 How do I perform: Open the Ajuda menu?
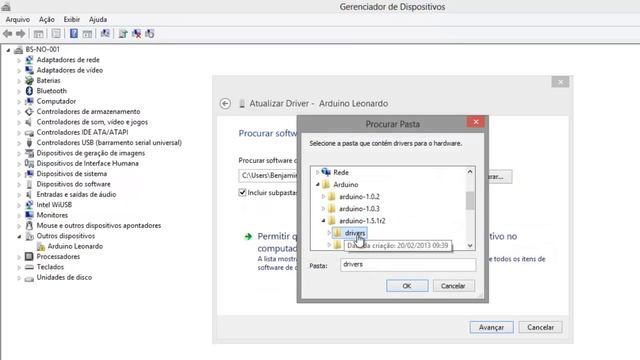[98, 19]
